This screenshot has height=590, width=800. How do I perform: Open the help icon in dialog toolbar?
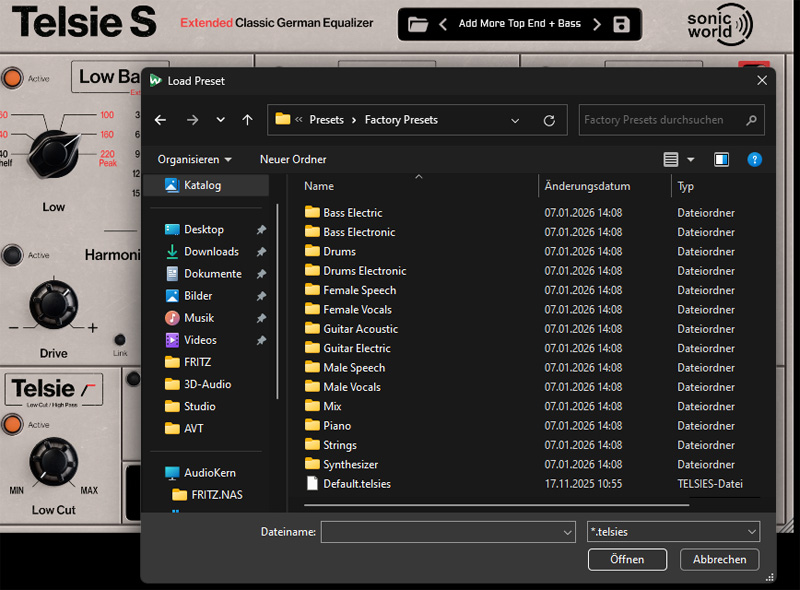coord(755,159)
